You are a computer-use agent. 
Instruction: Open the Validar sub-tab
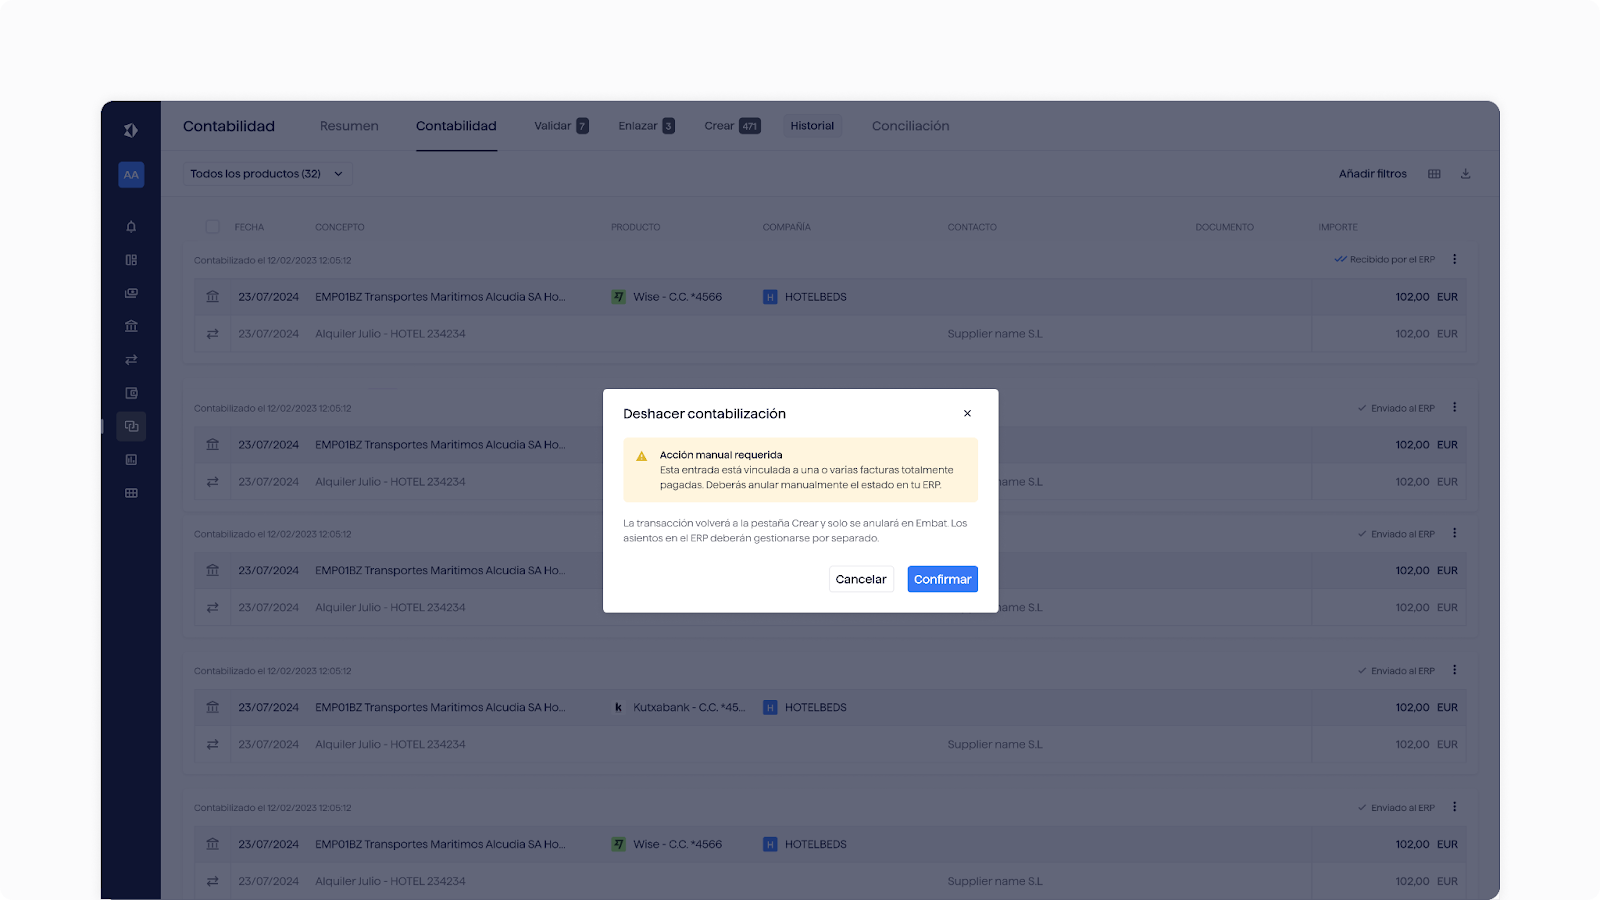[560, 126]
